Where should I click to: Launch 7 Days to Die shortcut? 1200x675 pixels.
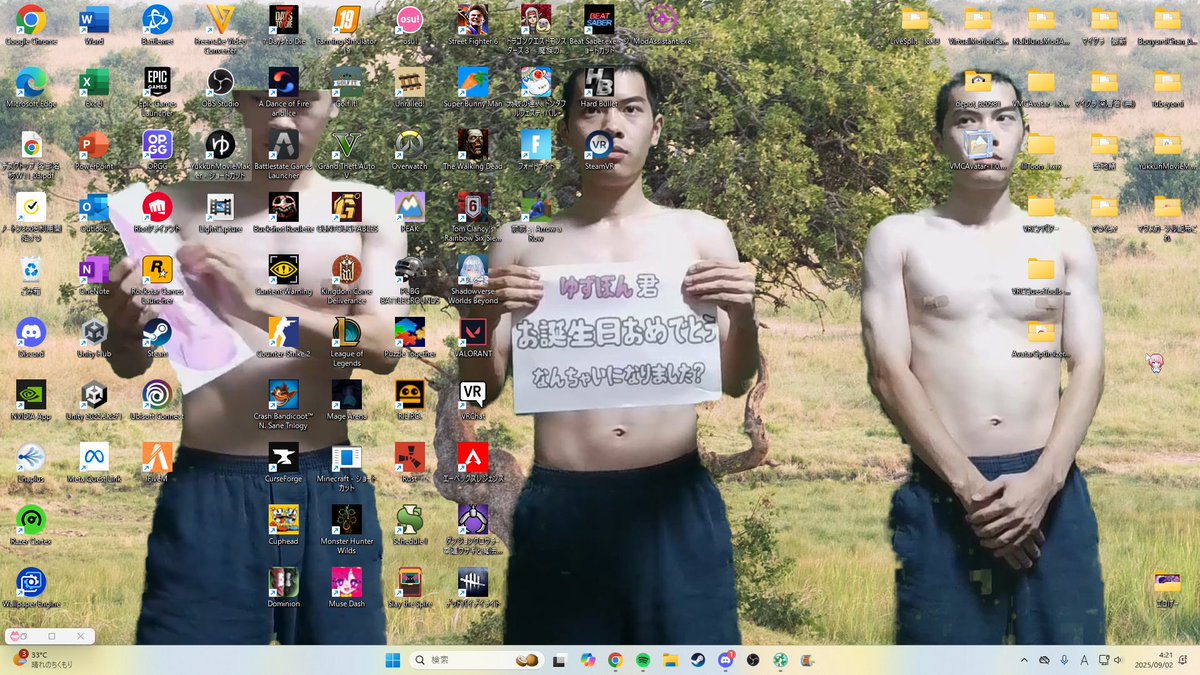pyautogui.click(x=283, y=26)
